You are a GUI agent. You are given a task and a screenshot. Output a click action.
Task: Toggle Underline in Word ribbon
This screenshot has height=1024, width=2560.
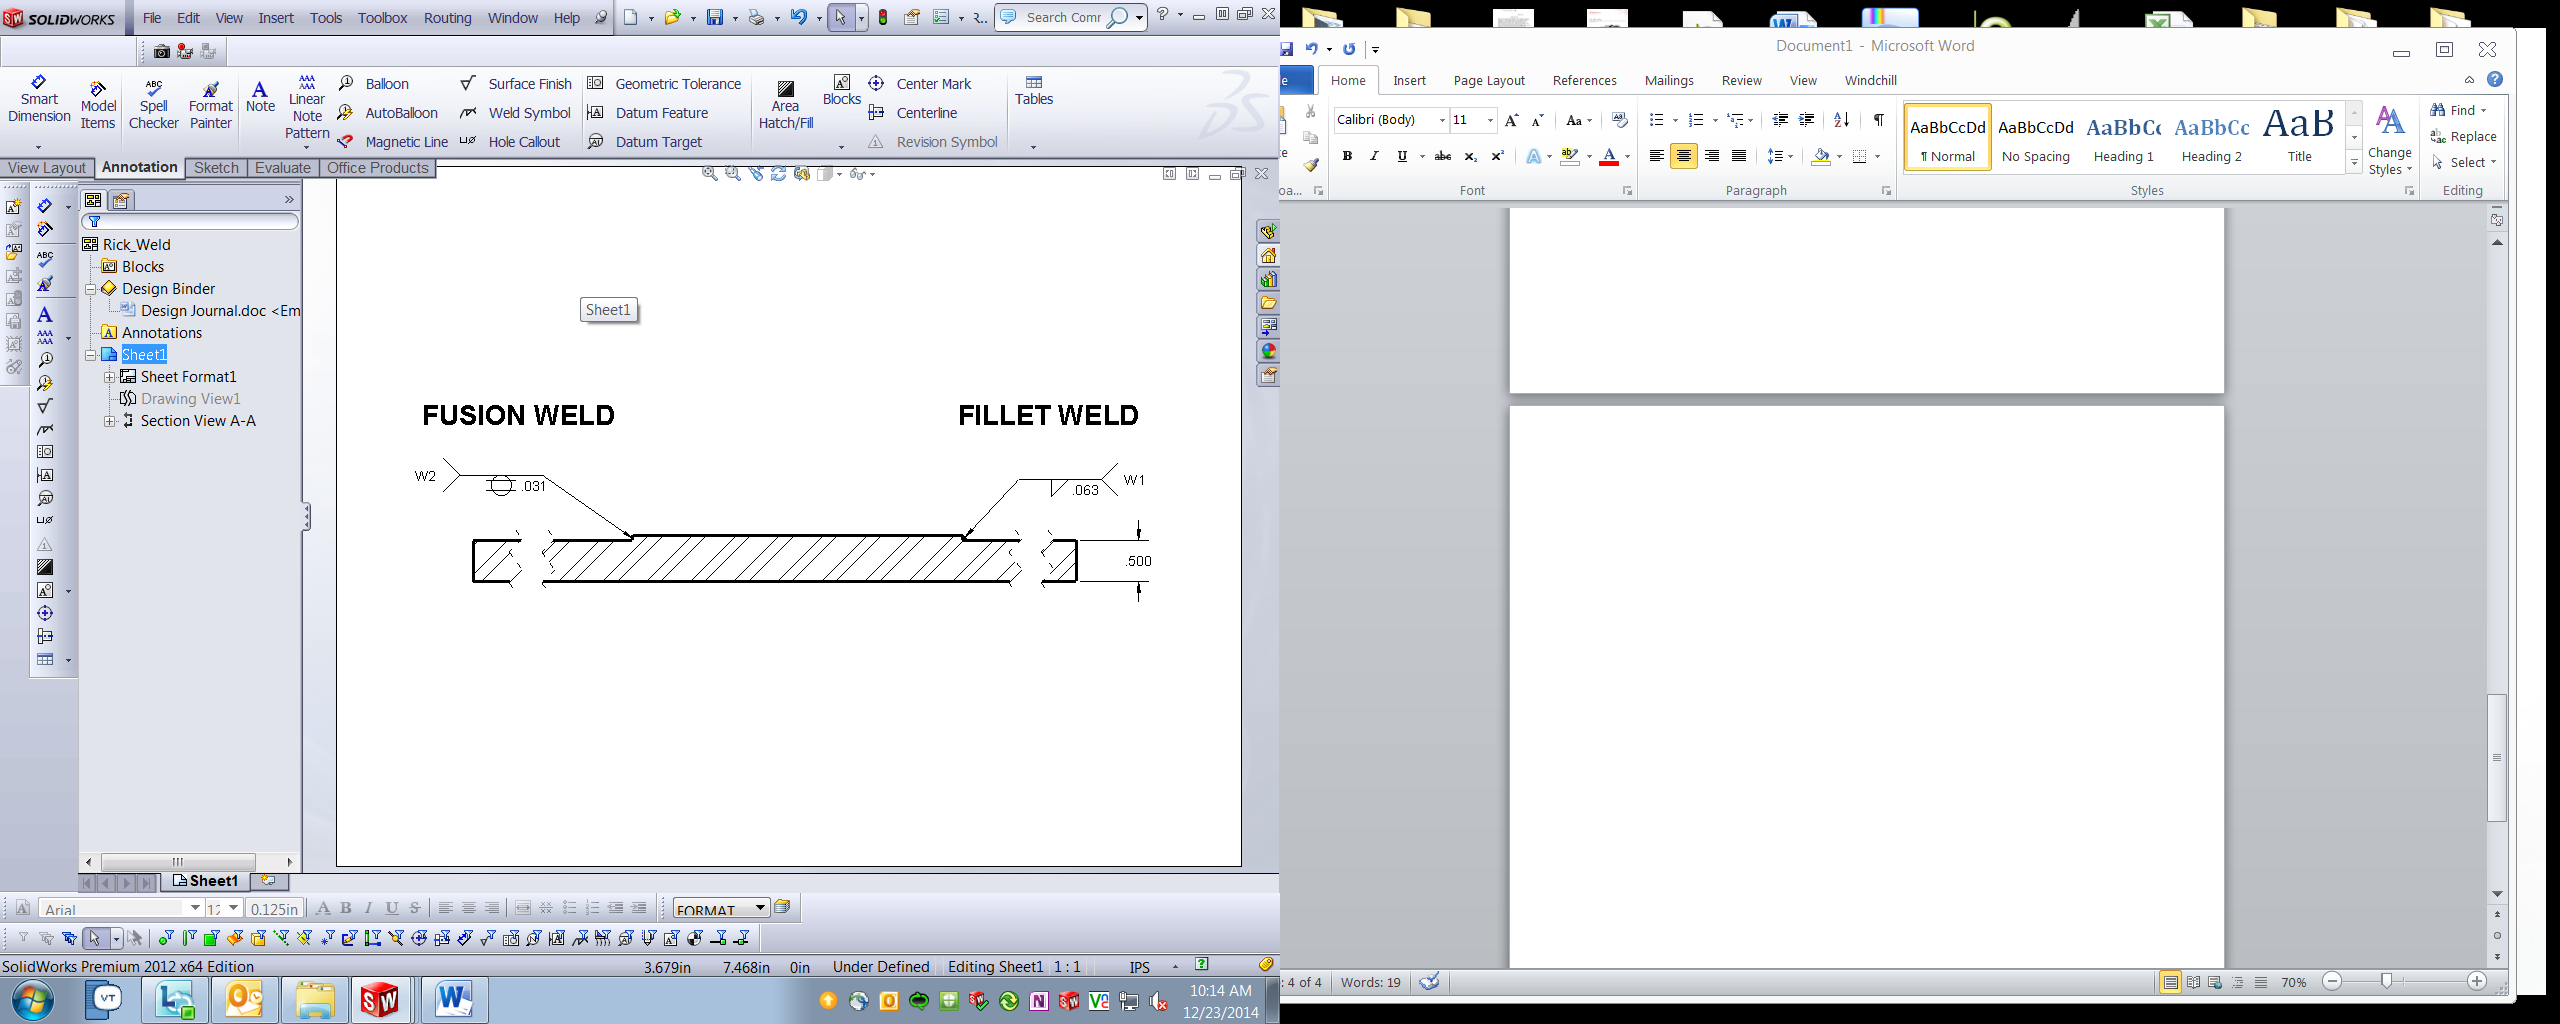1402,156
